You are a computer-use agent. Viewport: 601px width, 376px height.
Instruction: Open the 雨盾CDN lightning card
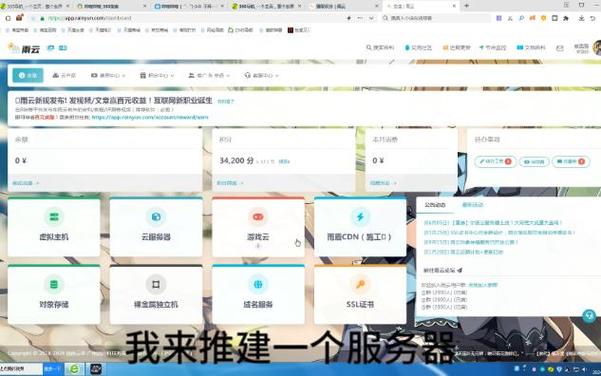tap(360, 227)
